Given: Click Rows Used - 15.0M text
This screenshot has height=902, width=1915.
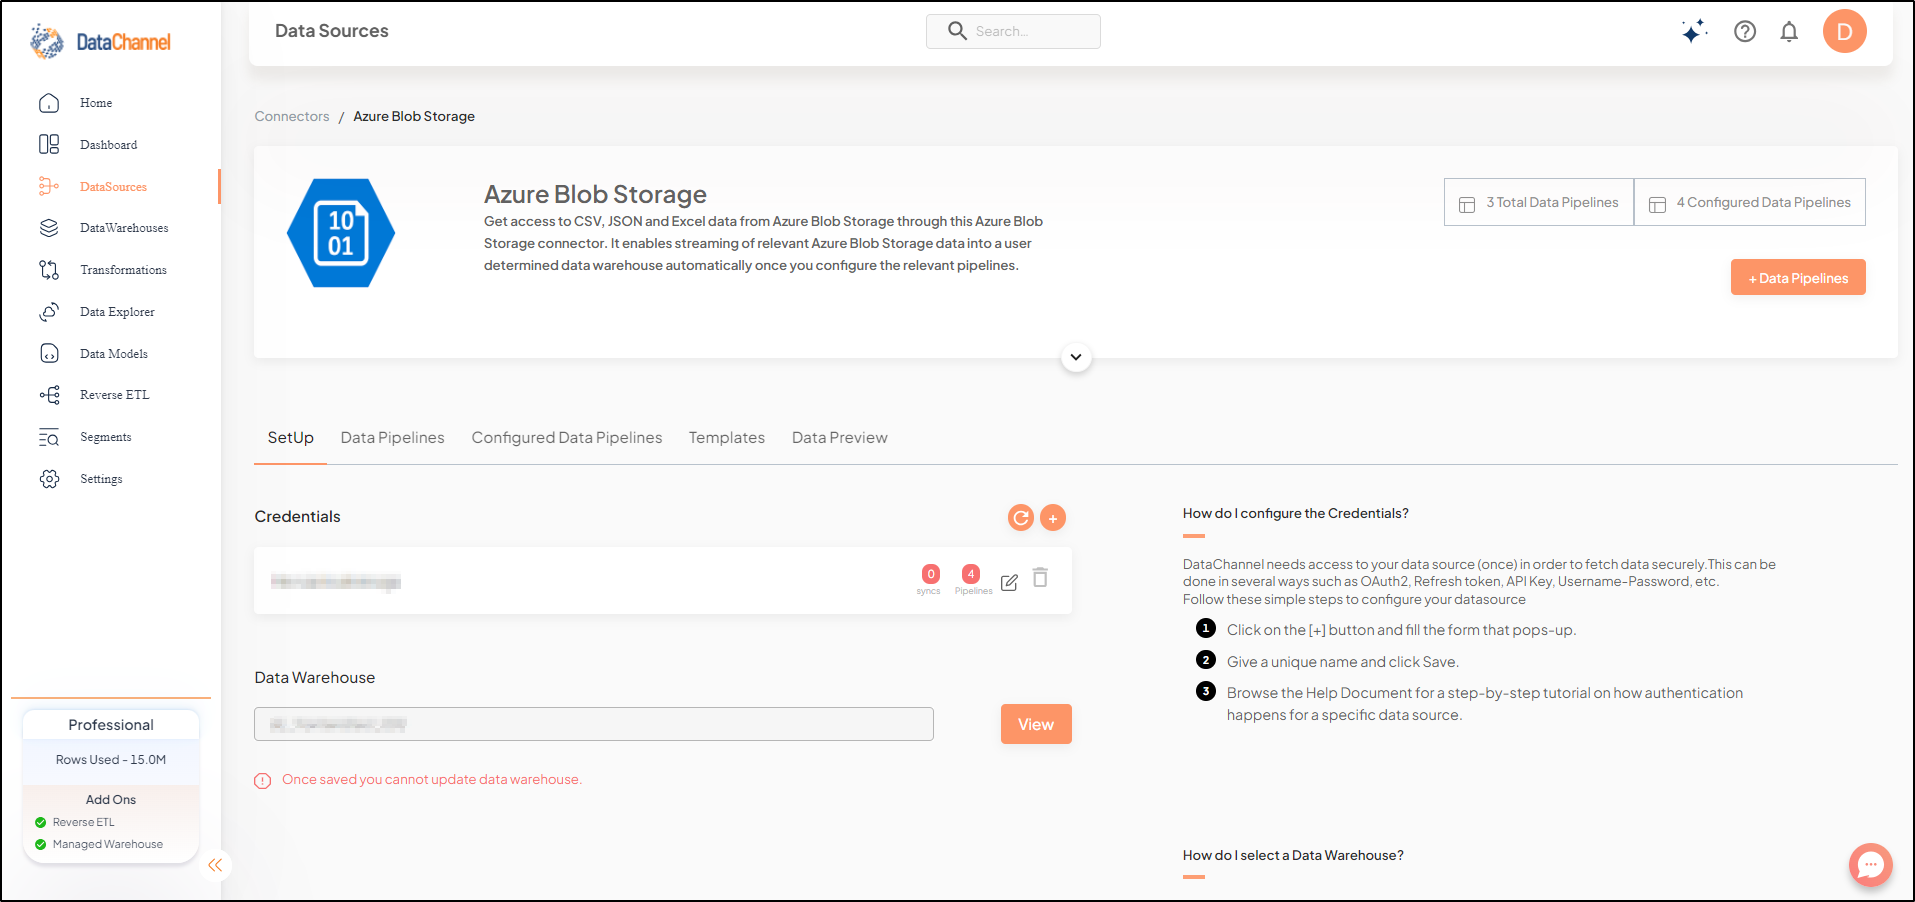Looking at the screenshot, I should click(x=111, y=760).
